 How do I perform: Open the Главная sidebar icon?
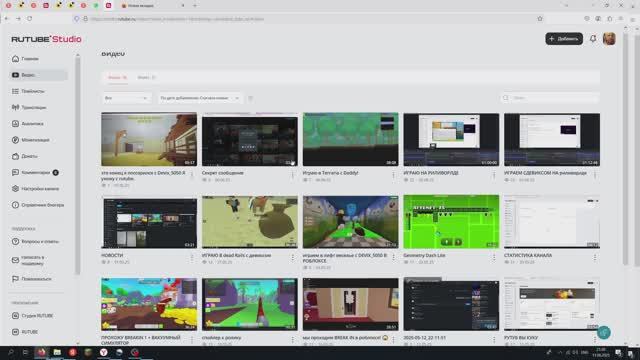tap(16, 59)
